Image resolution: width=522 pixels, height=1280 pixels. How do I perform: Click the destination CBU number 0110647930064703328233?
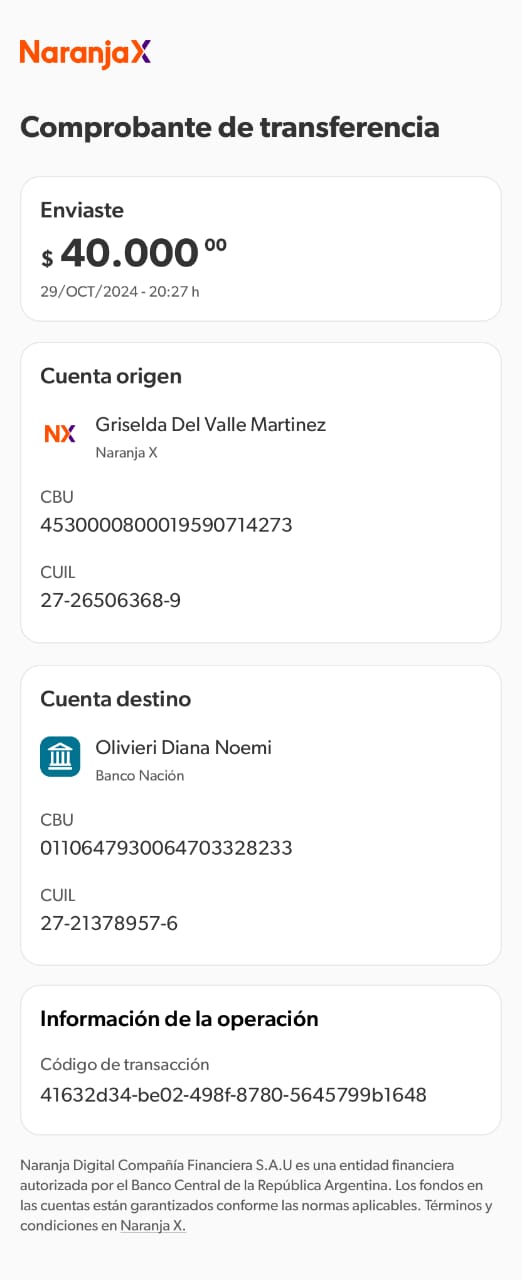pos(166,848)
